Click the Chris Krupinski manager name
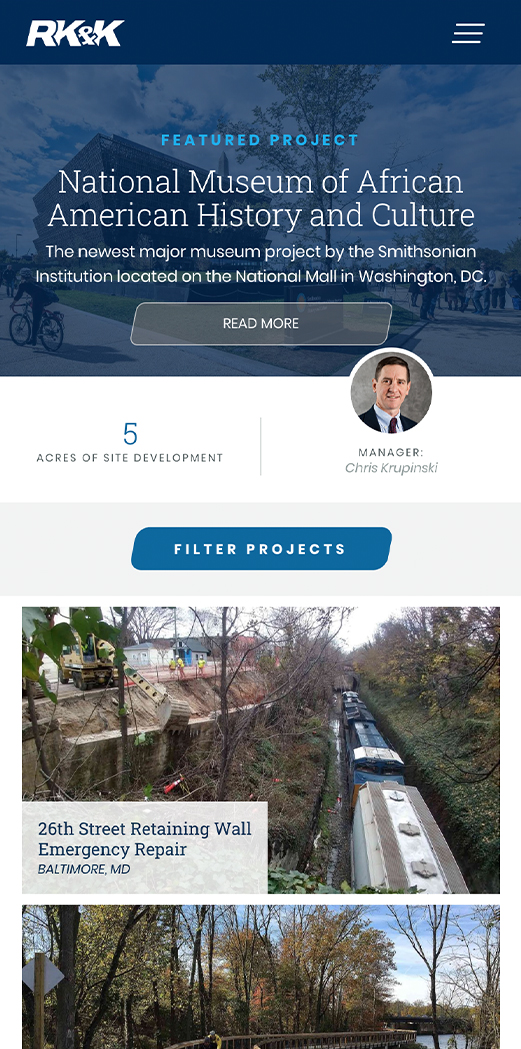 coord(391,468)
